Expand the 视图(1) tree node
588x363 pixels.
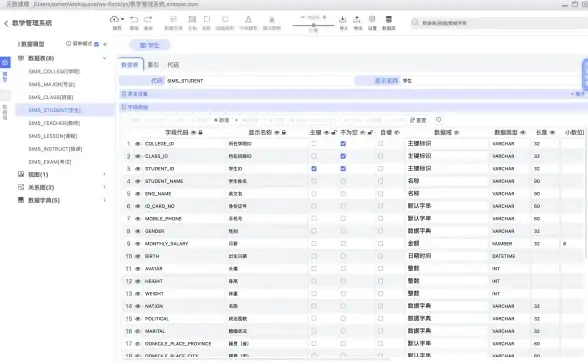105,174
